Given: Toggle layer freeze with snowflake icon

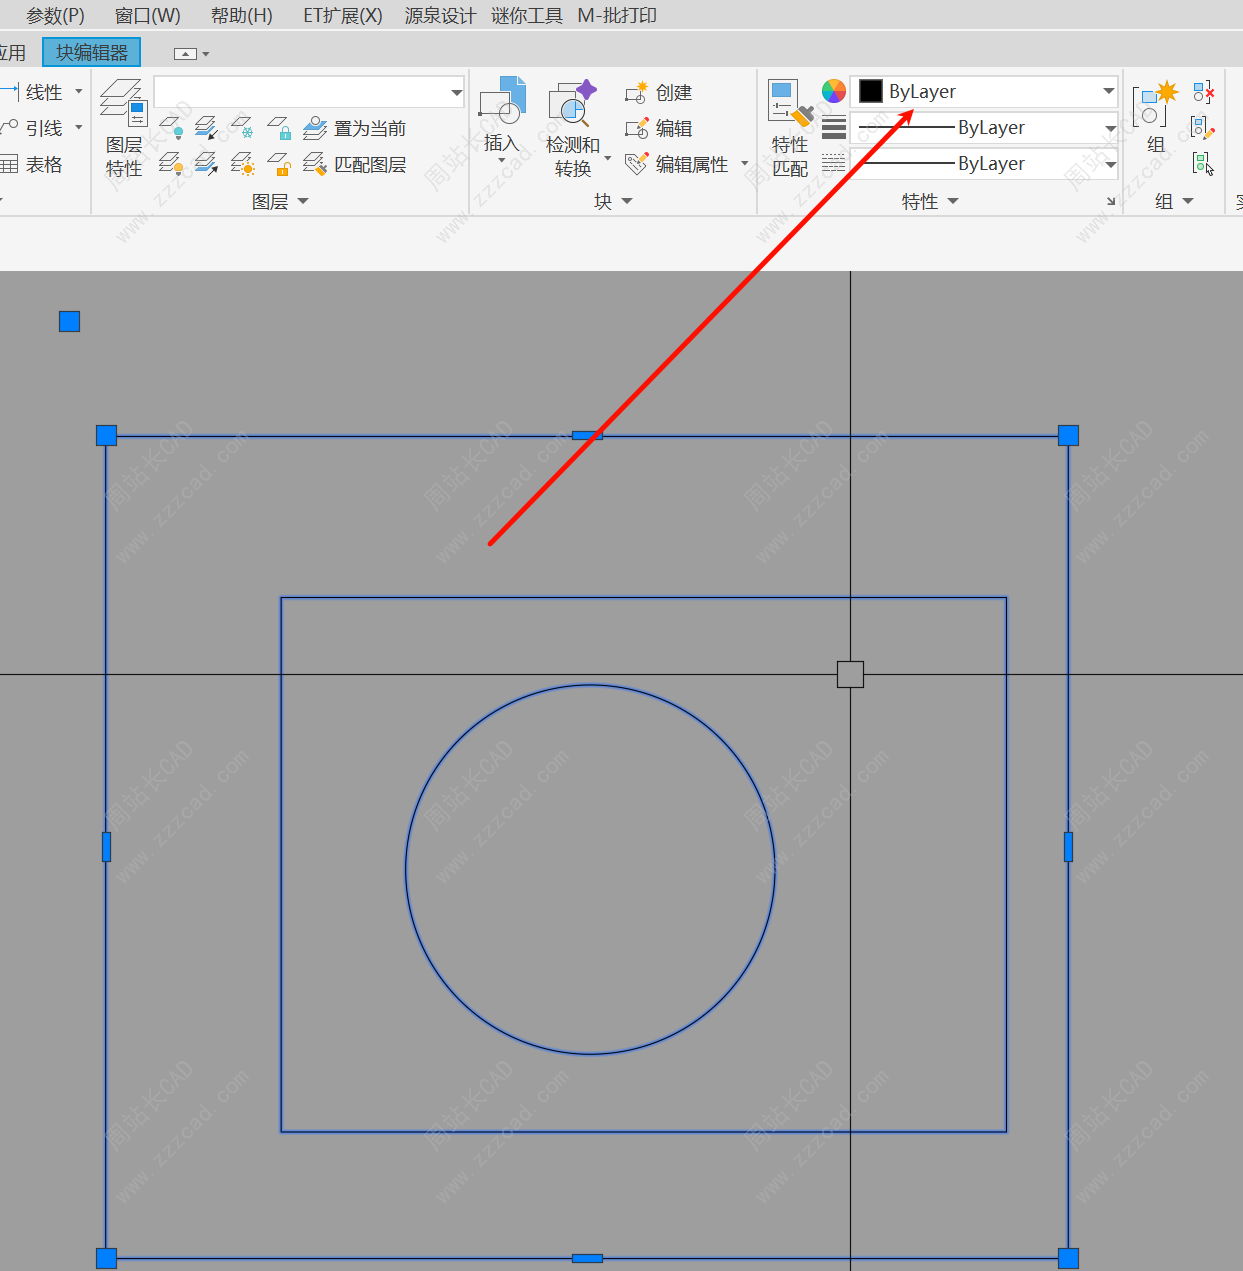Looking at the screenshot, I should coord(243,128).
